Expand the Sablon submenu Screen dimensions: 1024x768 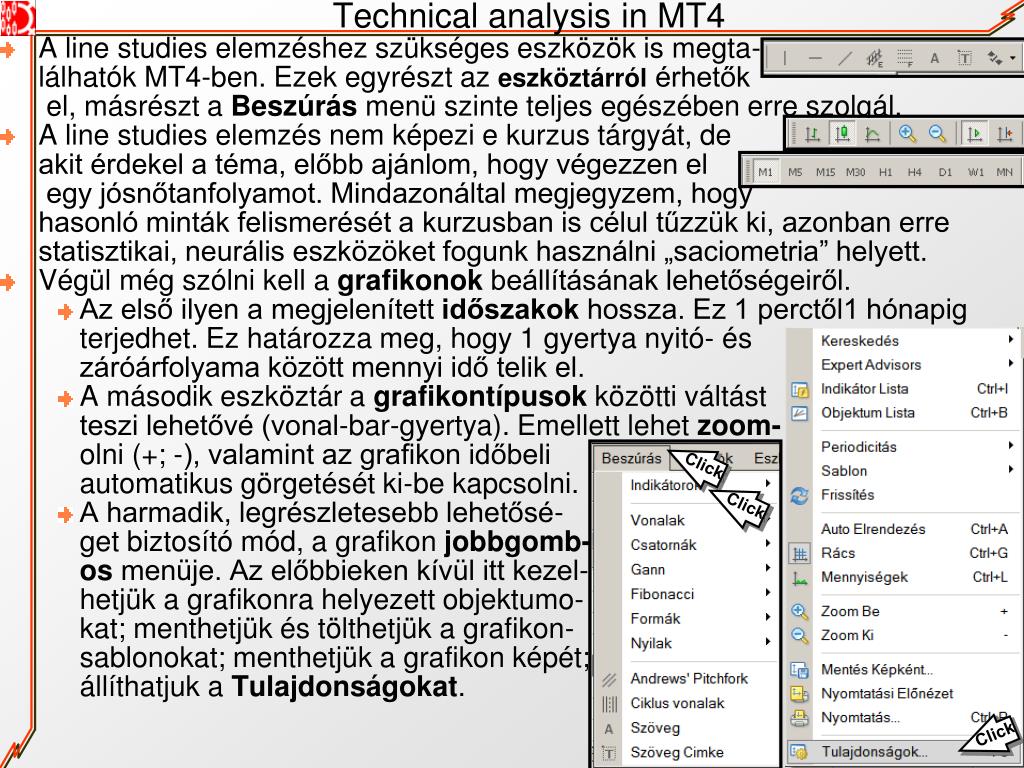point(1010,469)
